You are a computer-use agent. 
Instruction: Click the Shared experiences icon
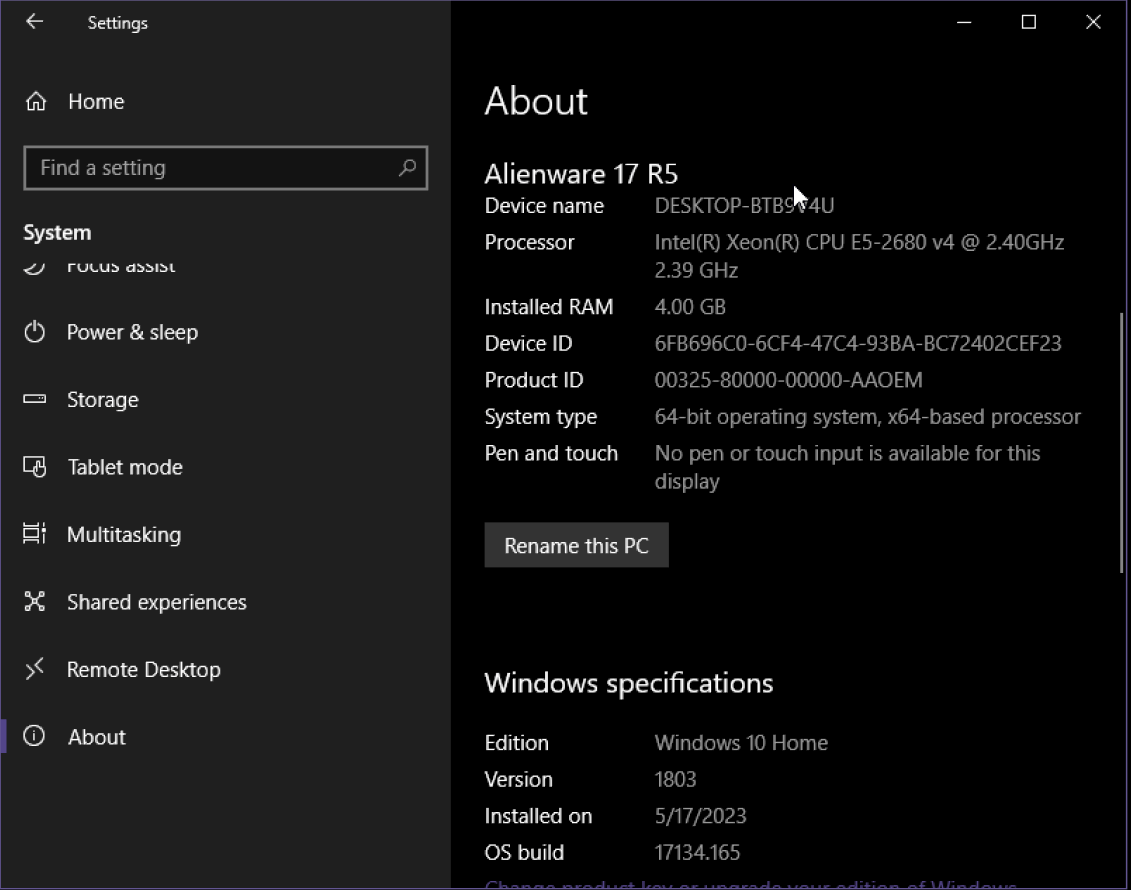35,602
